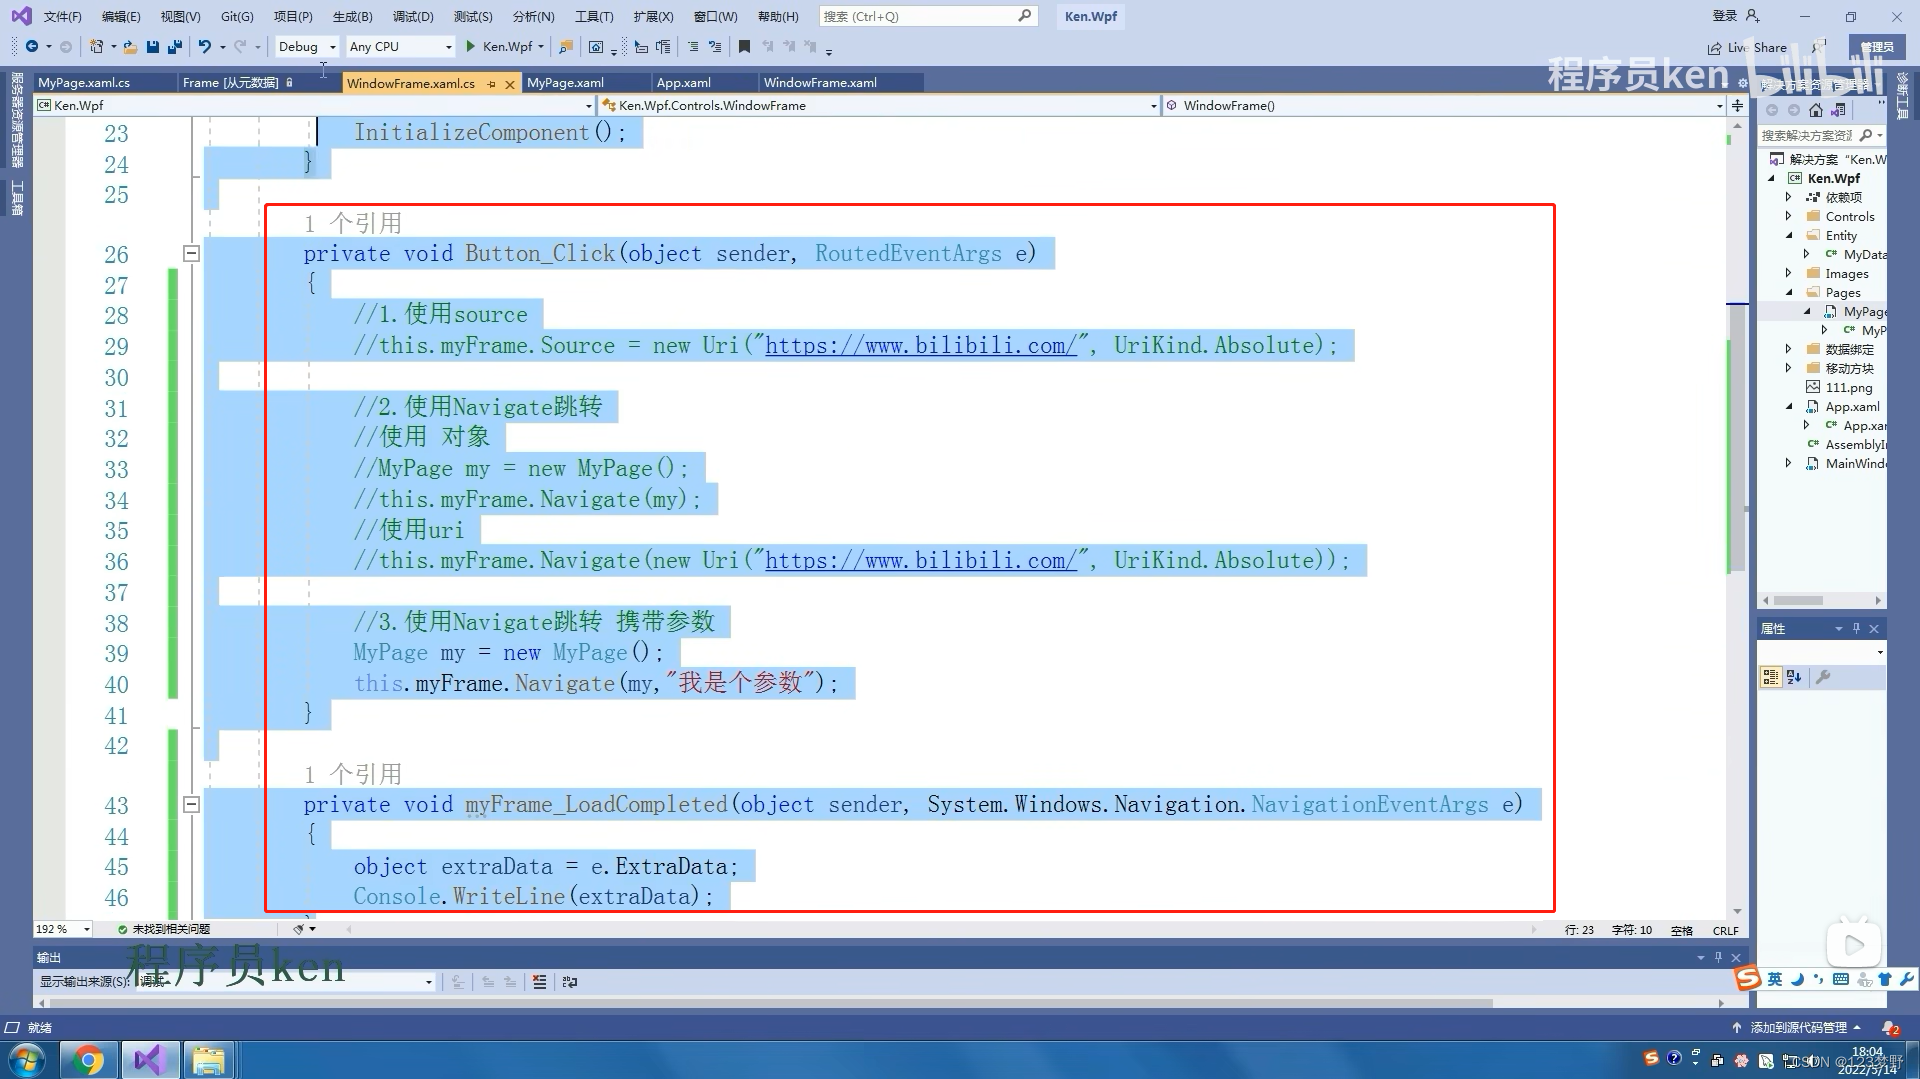Open the output source dropdown
This screenshot has width=1920, height=1079.
285,982
